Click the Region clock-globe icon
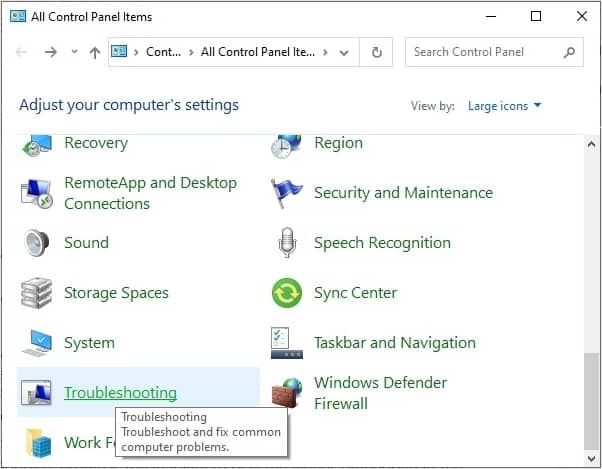The image size is (602, 469). click(x=286, y=146)
